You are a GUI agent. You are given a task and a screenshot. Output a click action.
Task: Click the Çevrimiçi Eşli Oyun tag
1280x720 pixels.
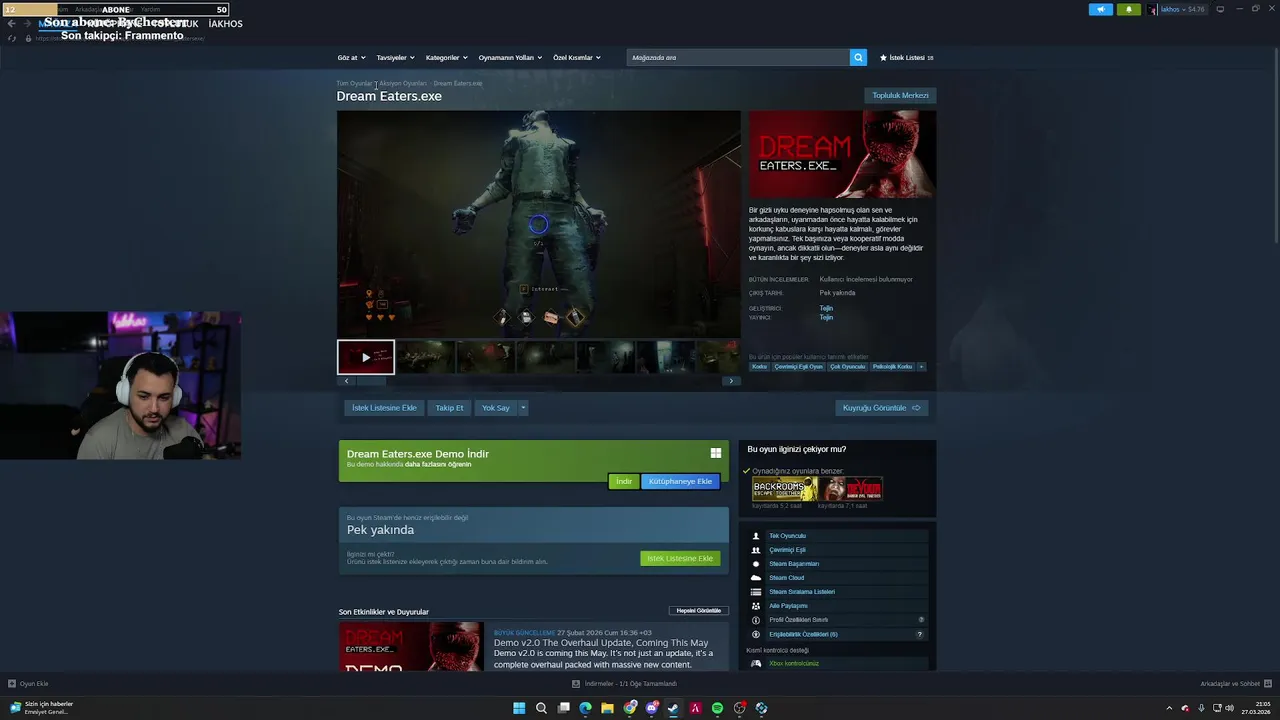[x=798, y=366]
